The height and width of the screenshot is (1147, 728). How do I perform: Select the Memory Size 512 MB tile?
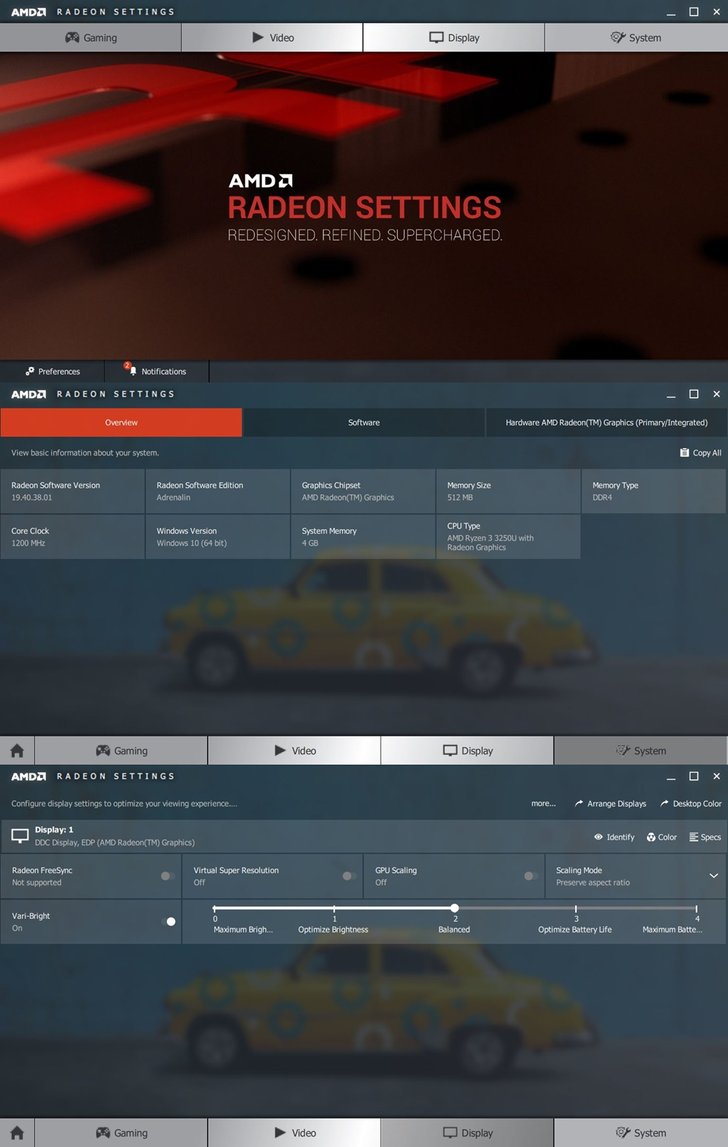509,491
